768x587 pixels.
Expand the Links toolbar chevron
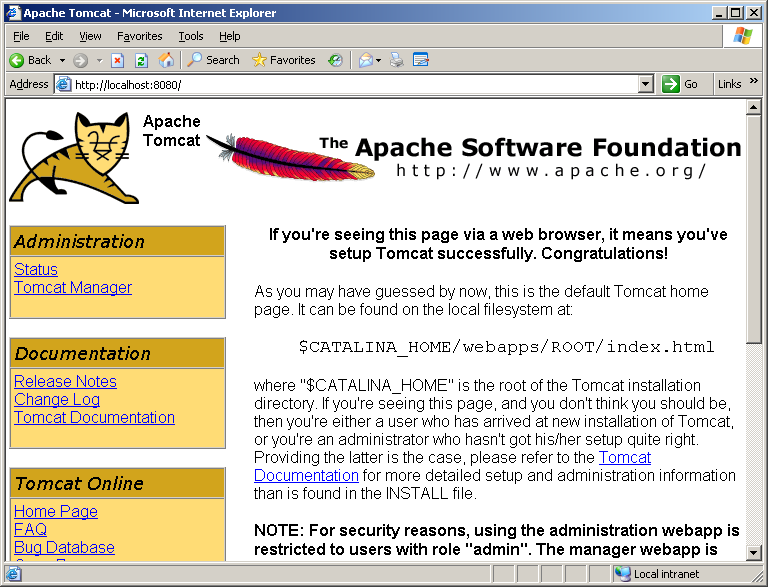point(754,80)
